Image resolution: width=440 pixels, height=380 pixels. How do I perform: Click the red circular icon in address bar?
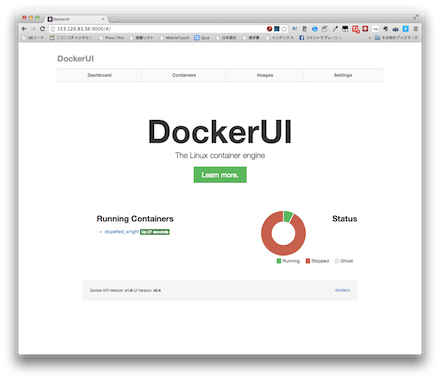pos(269,29)
